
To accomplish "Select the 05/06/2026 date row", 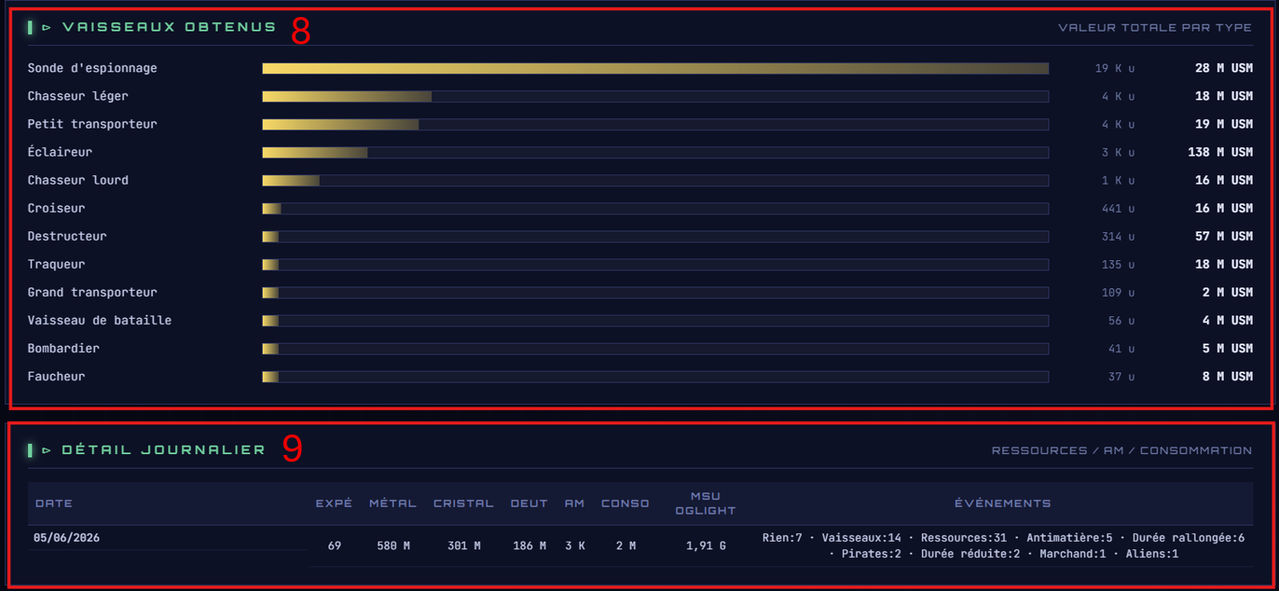I will [66, 537].
